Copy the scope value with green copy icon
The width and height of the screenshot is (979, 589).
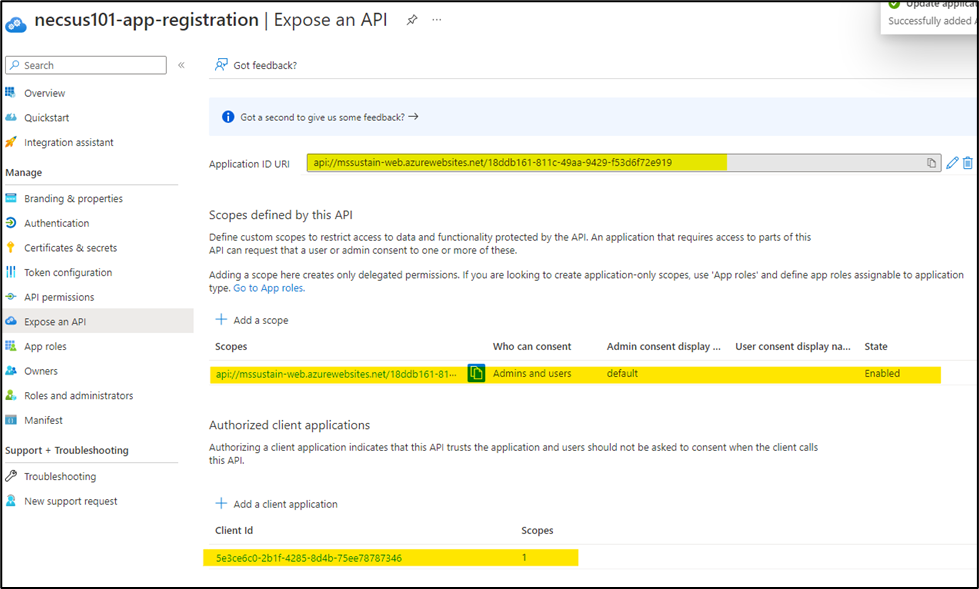(476, 374)
